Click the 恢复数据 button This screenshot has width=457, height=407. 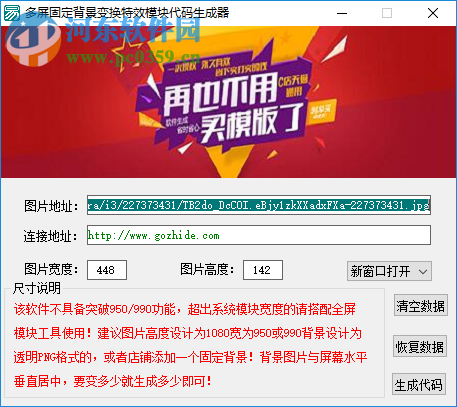pos(420,347)
